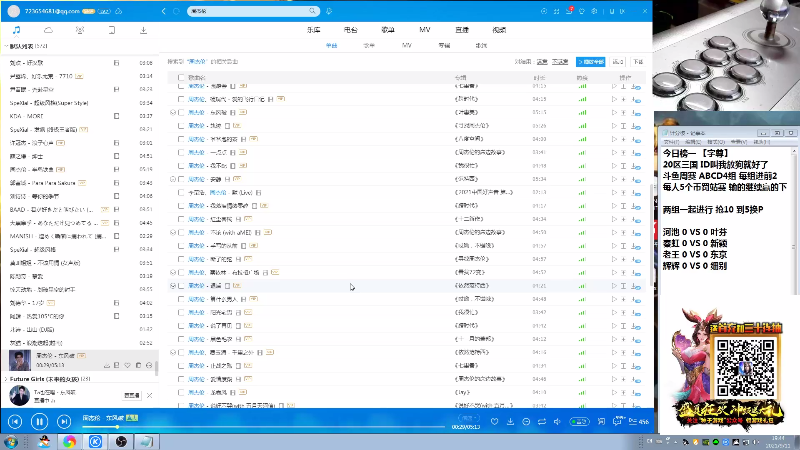Play the previous track

point(15,421)
